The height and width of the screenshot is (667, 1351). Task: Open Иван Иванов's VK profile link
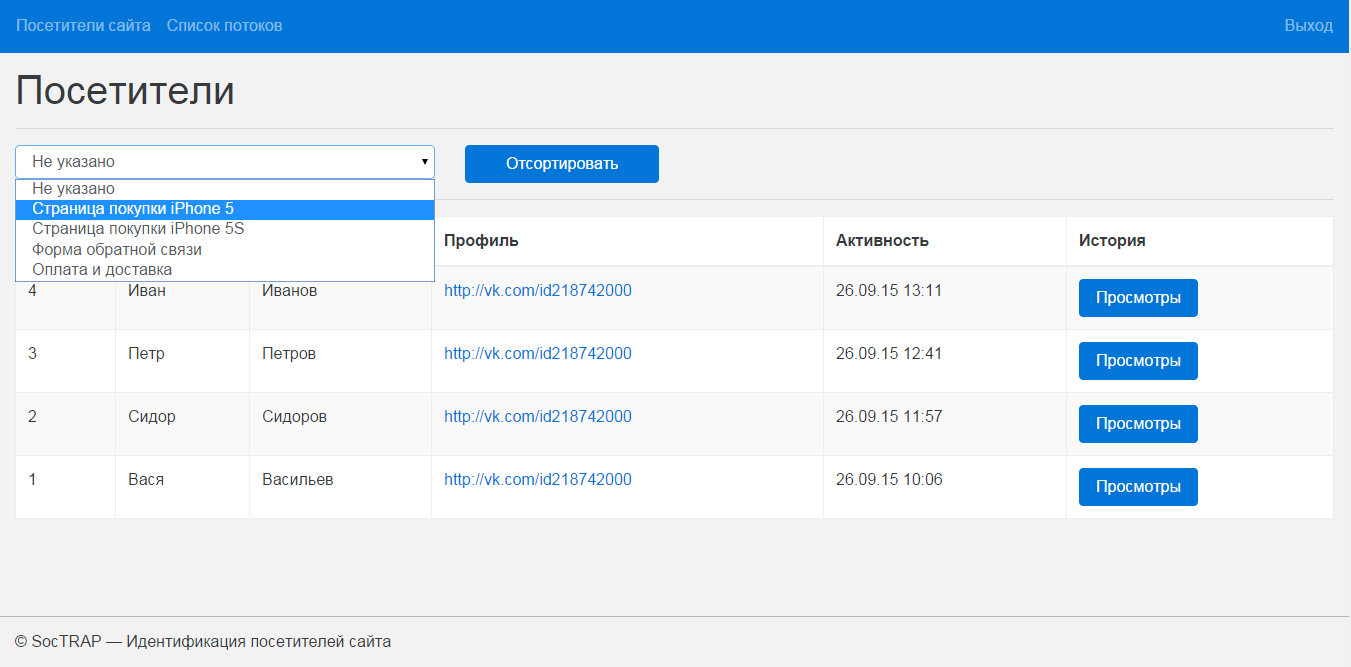[x=538, y=291]
